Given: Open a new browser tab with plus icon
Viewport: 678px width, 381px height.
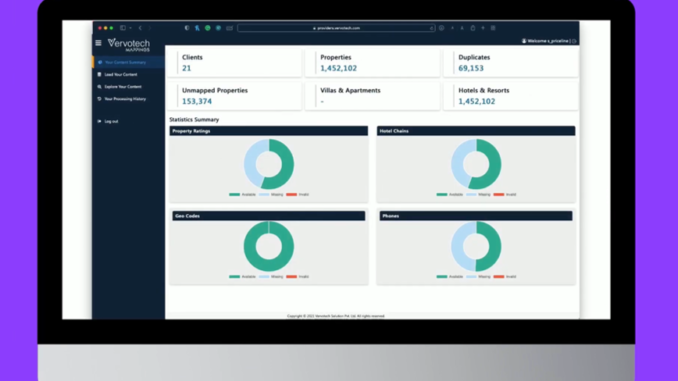Looking at the screenshot, I should [483, 28].
